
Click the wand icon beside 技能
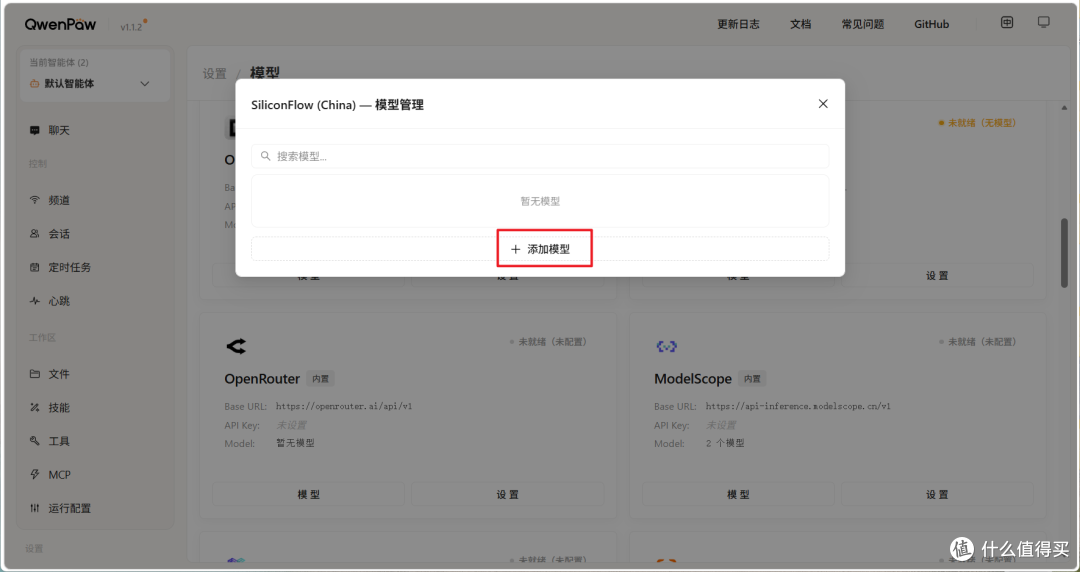[x=34, y=407]
